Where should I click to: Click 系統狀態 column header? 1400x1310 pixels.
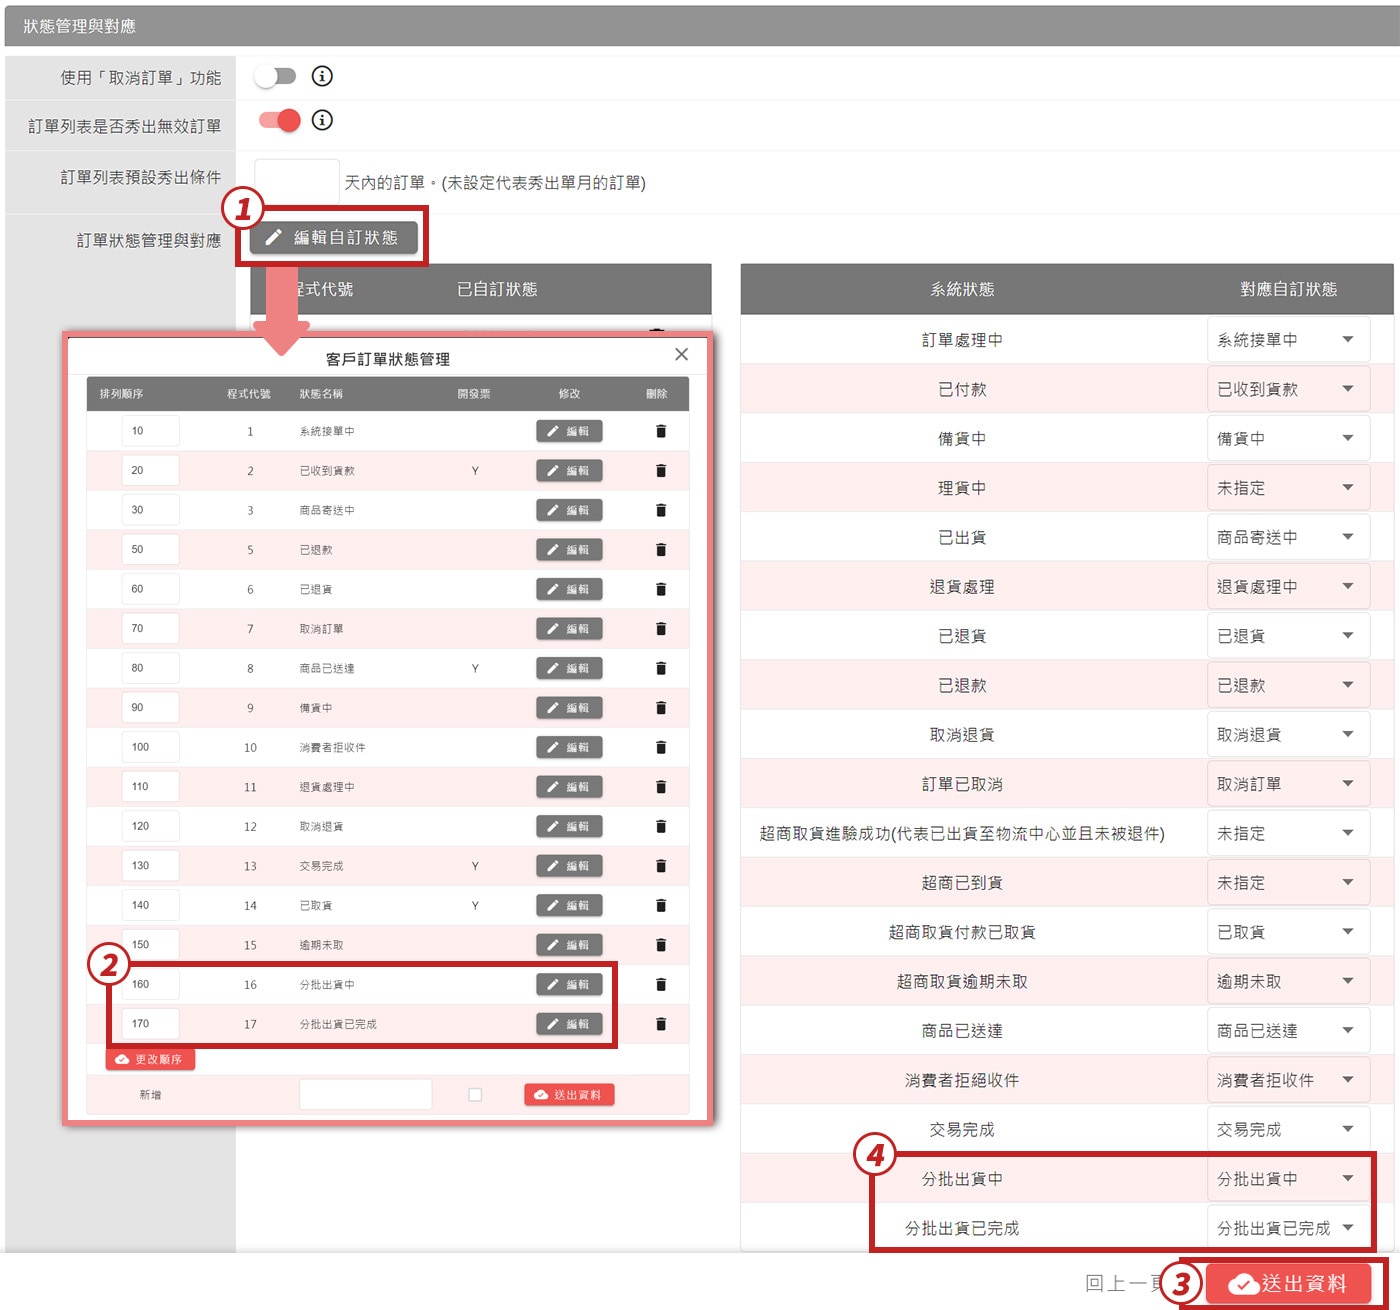pos(962,289)
